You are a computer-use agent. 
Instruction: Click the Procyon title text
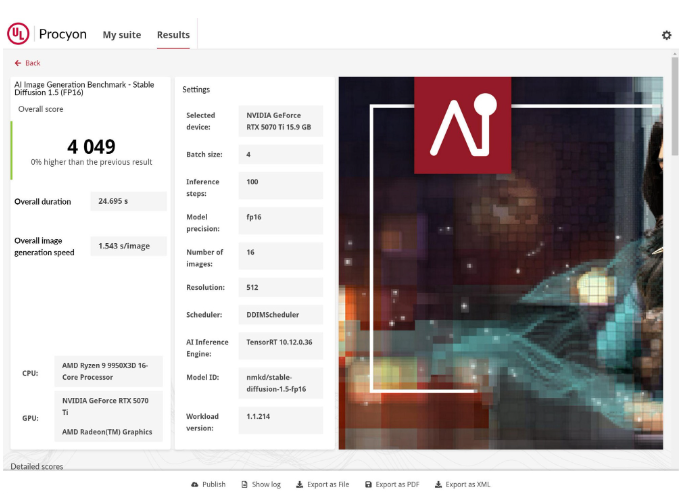pos(62,34)
